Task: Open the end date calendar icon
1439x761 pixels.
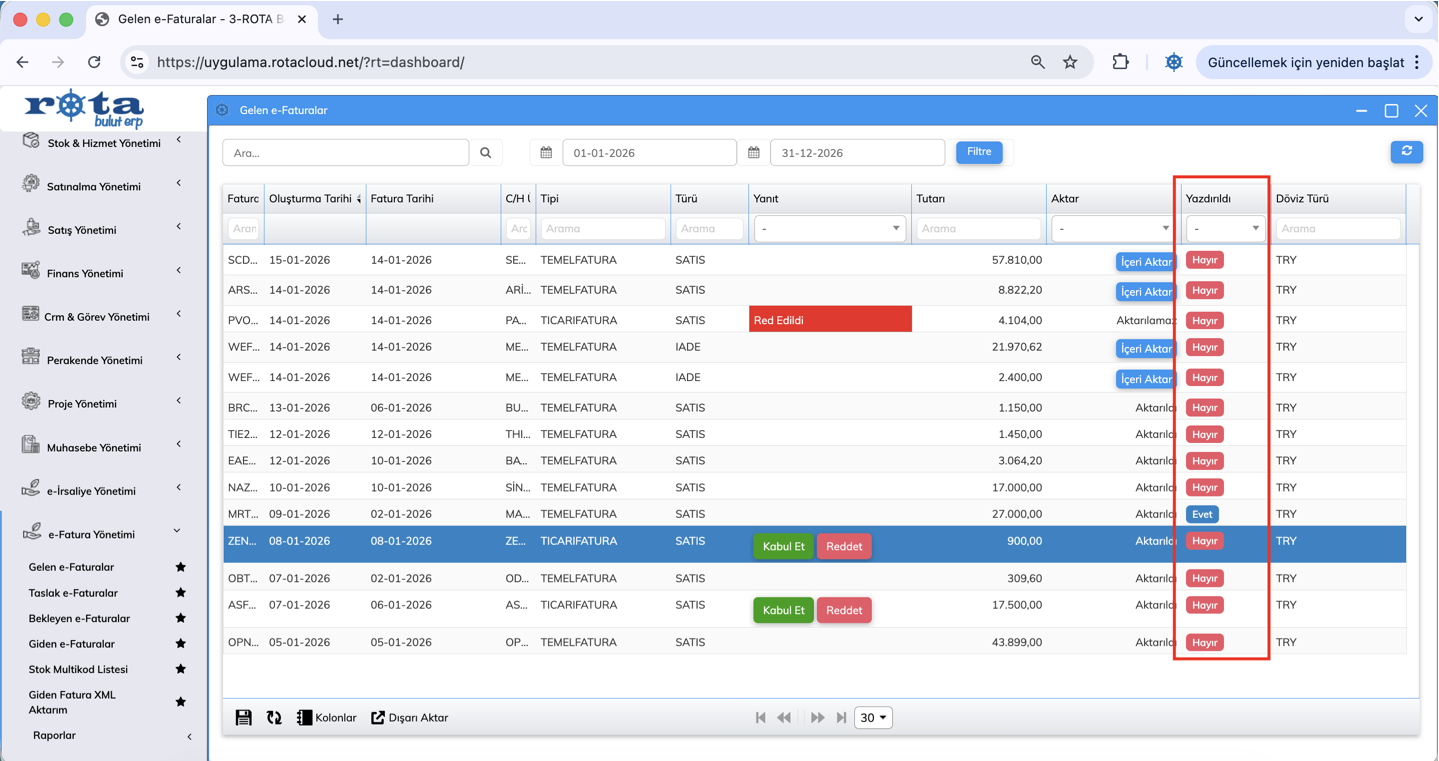Action: [x=754, y=153]
